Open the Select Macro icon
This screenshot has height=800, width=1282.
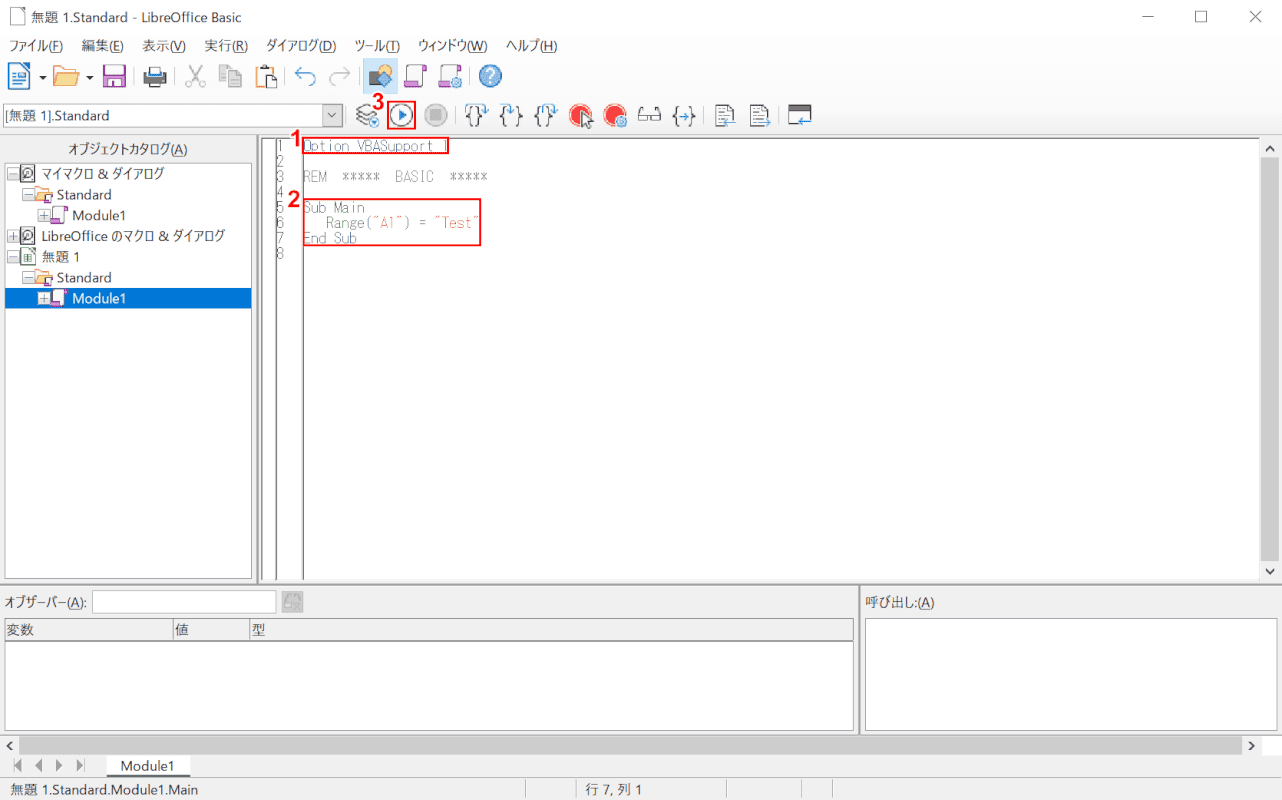pyautogui.click(x=415, y=76)
